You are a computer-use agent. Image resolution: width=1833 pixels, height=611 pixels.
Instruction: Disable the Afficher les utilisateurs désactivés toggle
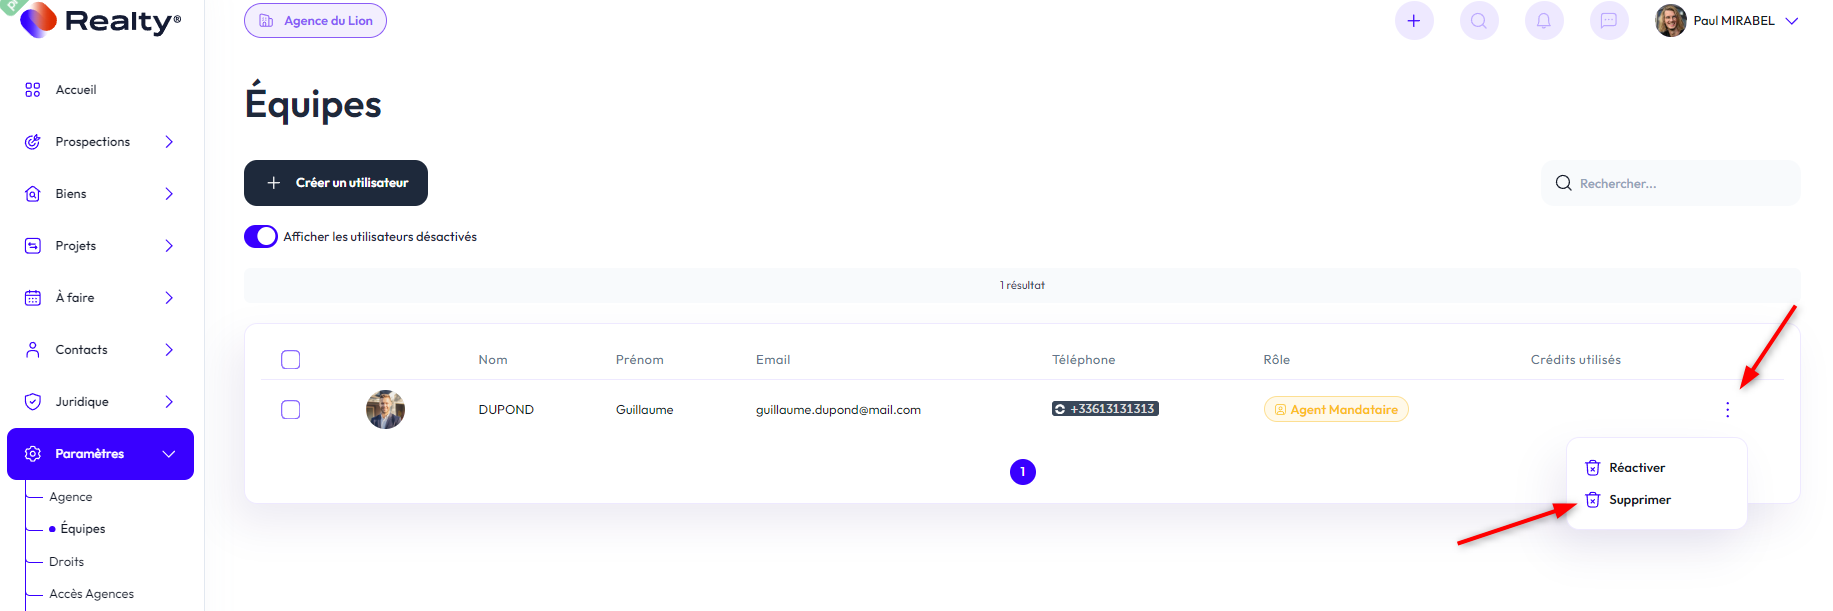pos(261,237)
